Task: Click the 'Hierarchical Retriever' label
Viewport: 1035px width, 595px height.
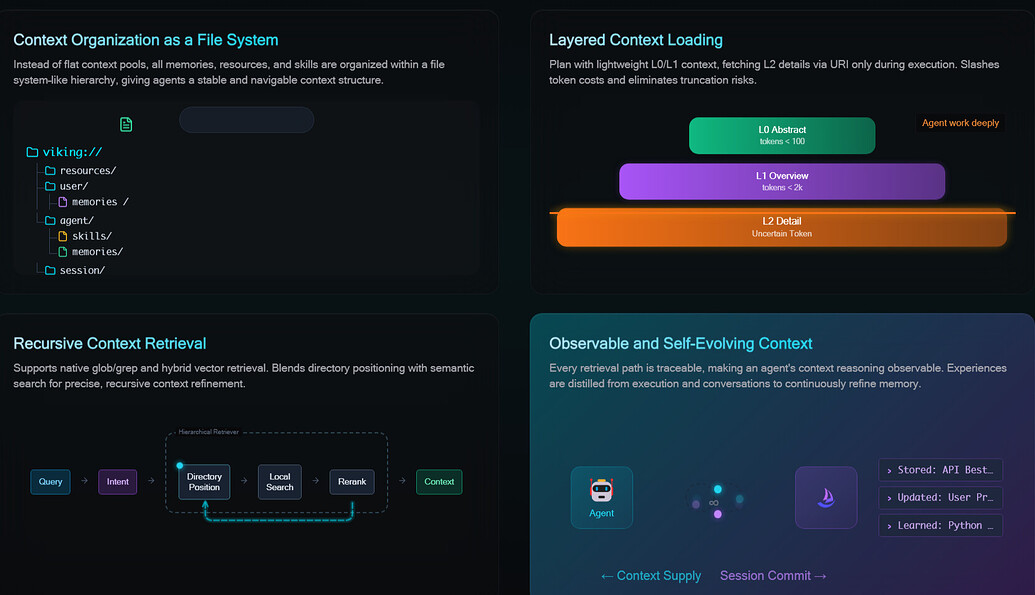Action: 209,432
